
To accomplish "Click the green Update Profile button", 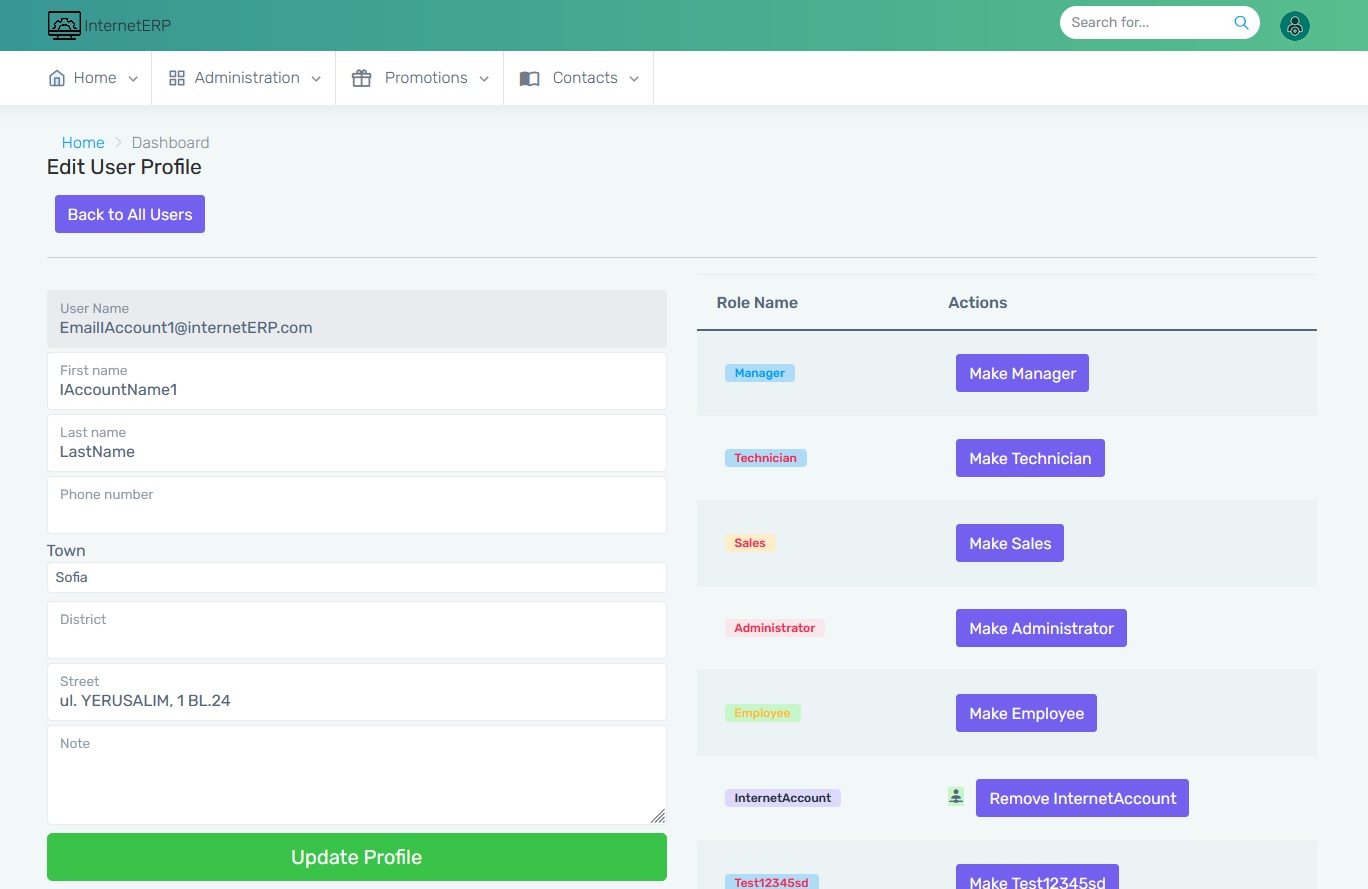I will click(357, 857).
